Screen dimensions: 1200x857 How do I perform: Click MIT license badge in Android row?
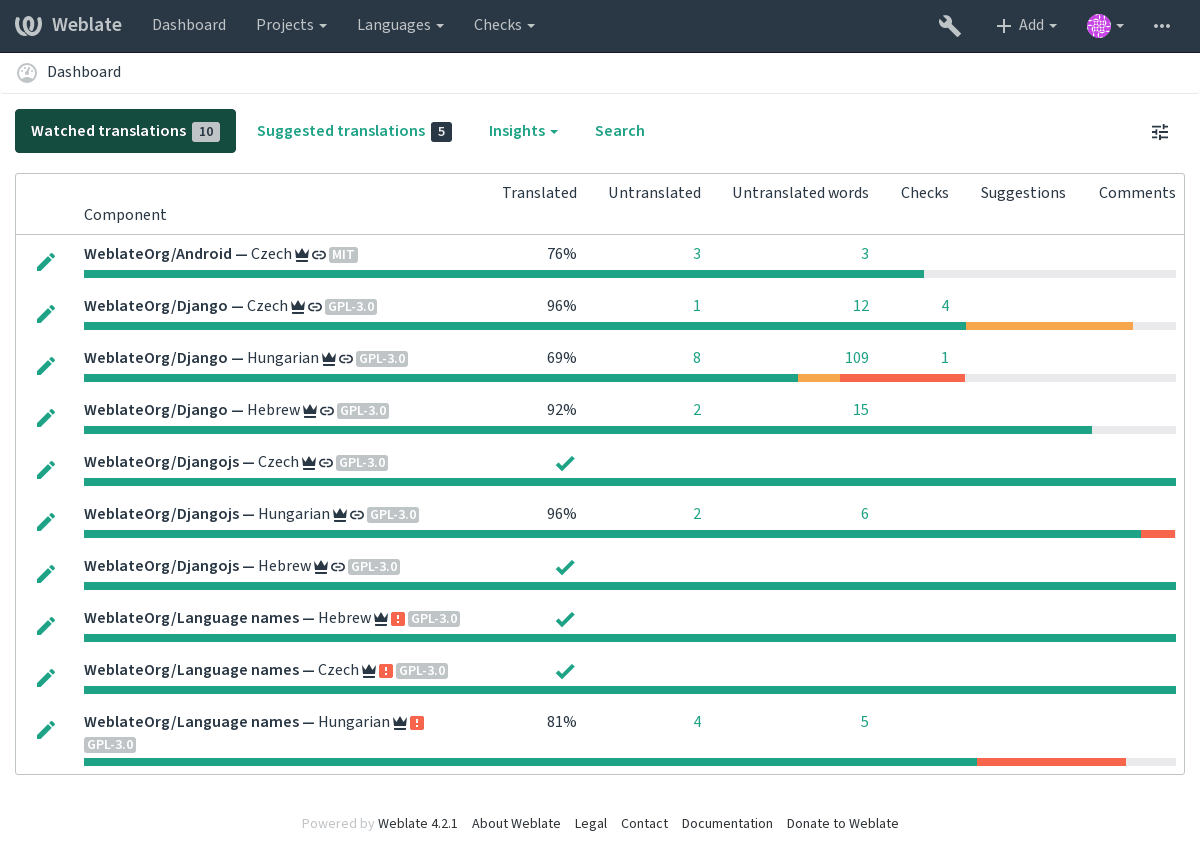click(343, 255)
